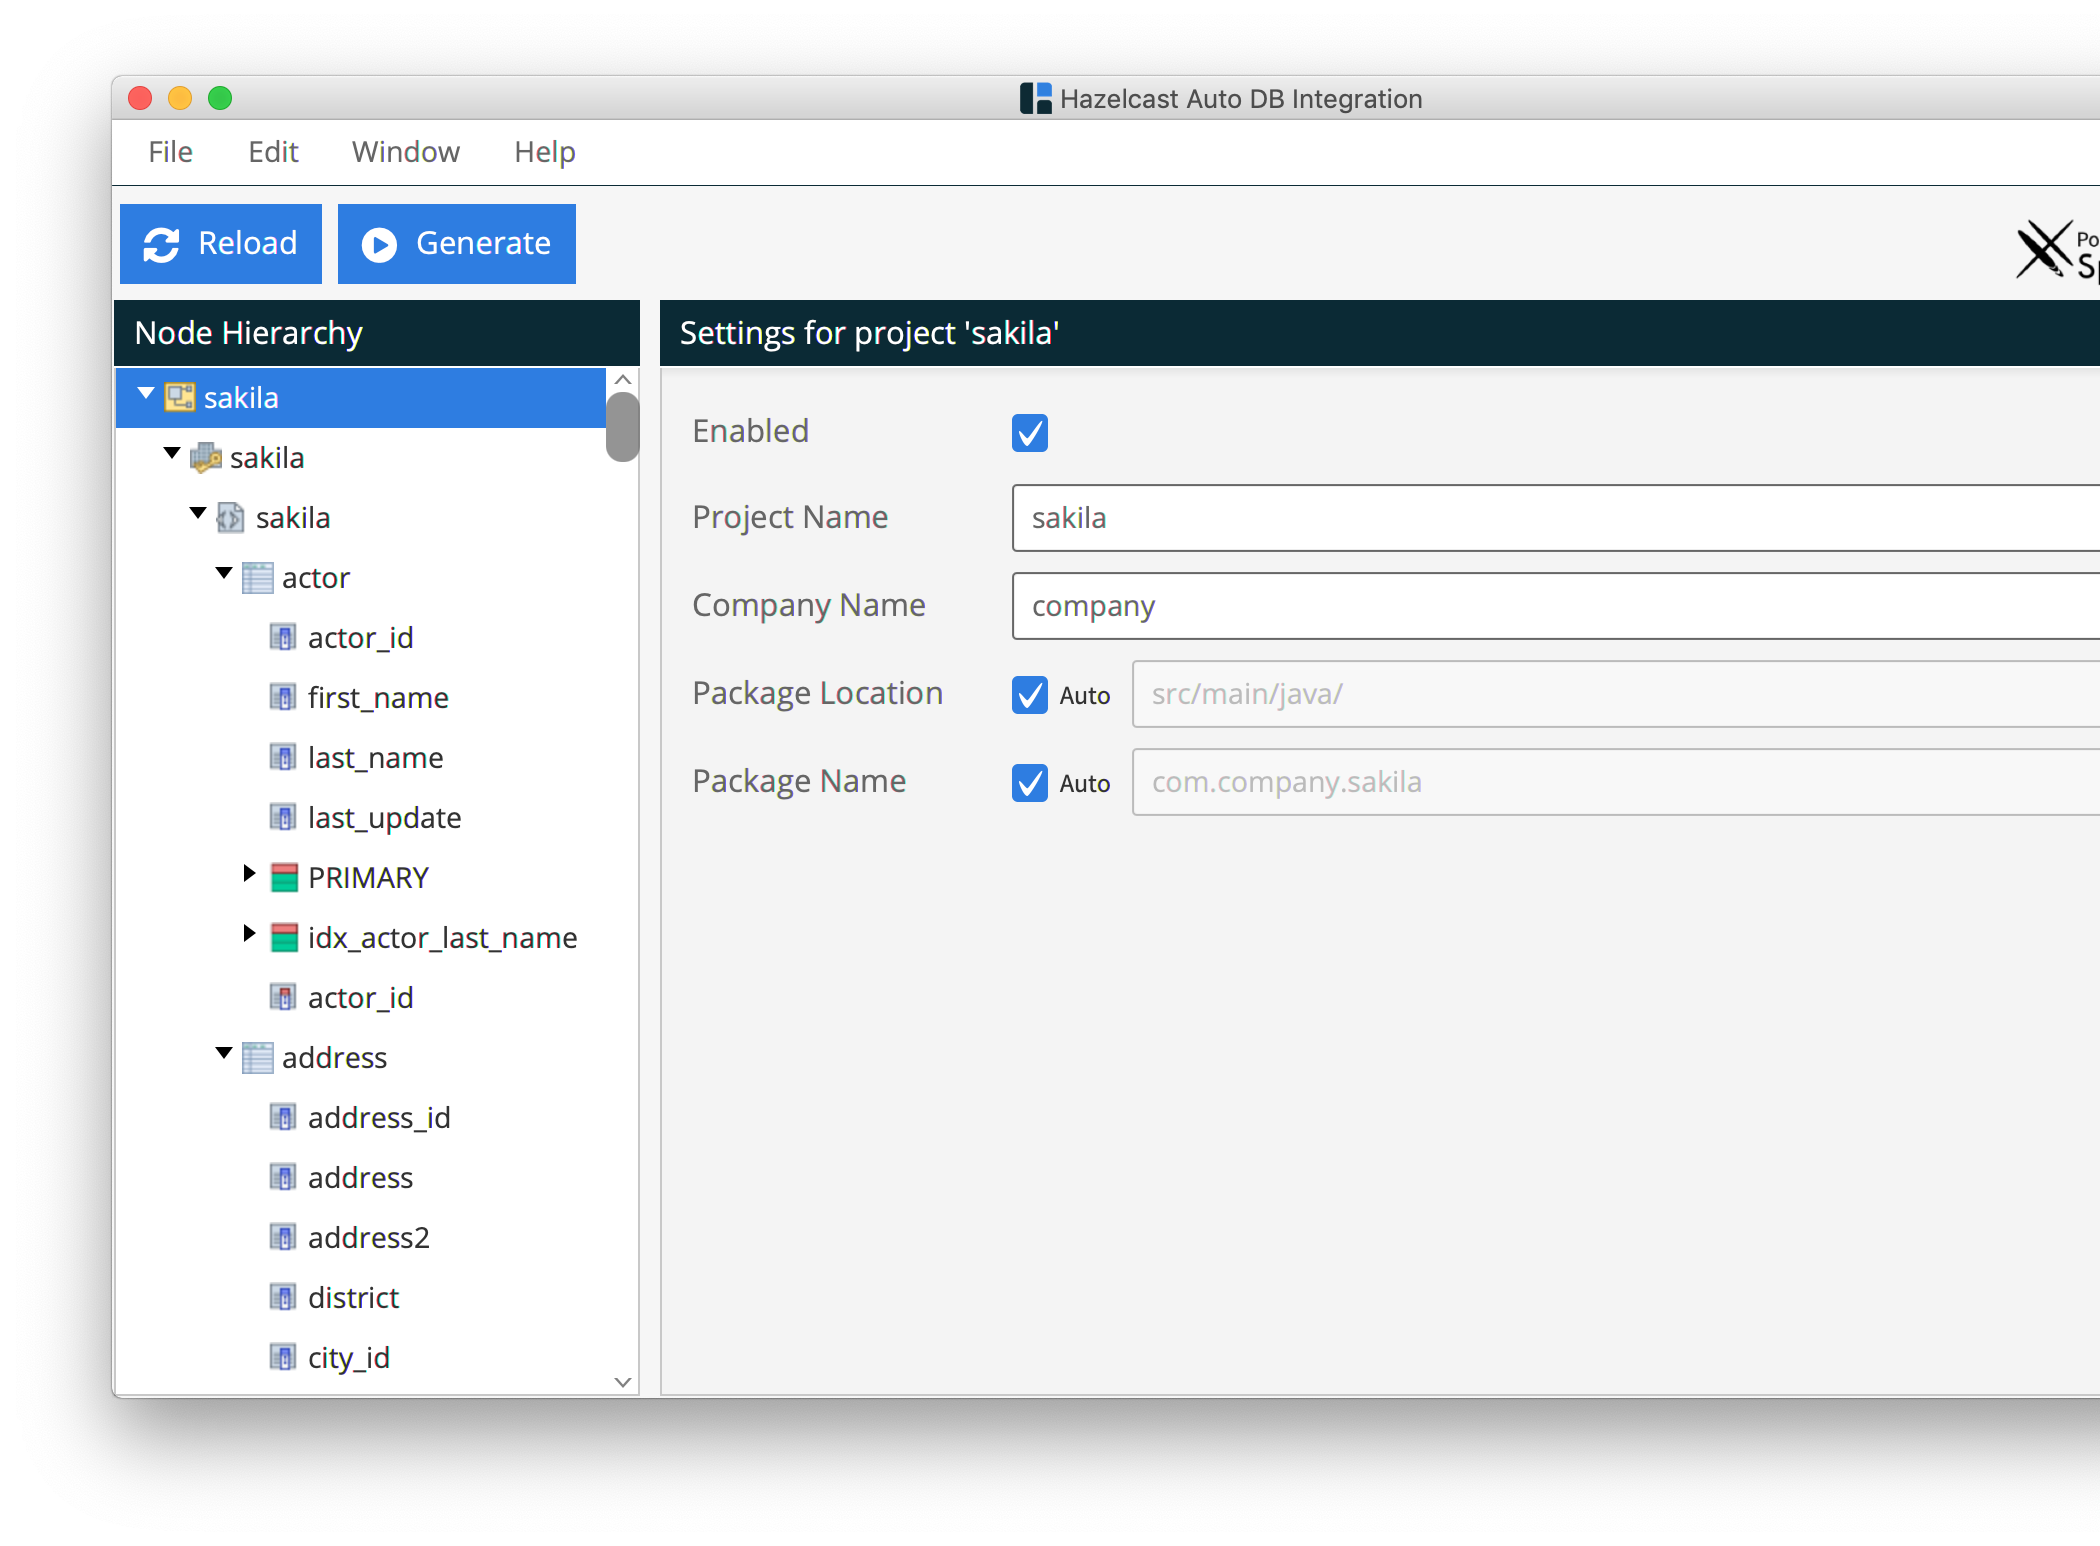The height and width of the screenshot is (1546, 2100).
Task: Click the Speedment logo at top right
Action: click(2057, 249)
